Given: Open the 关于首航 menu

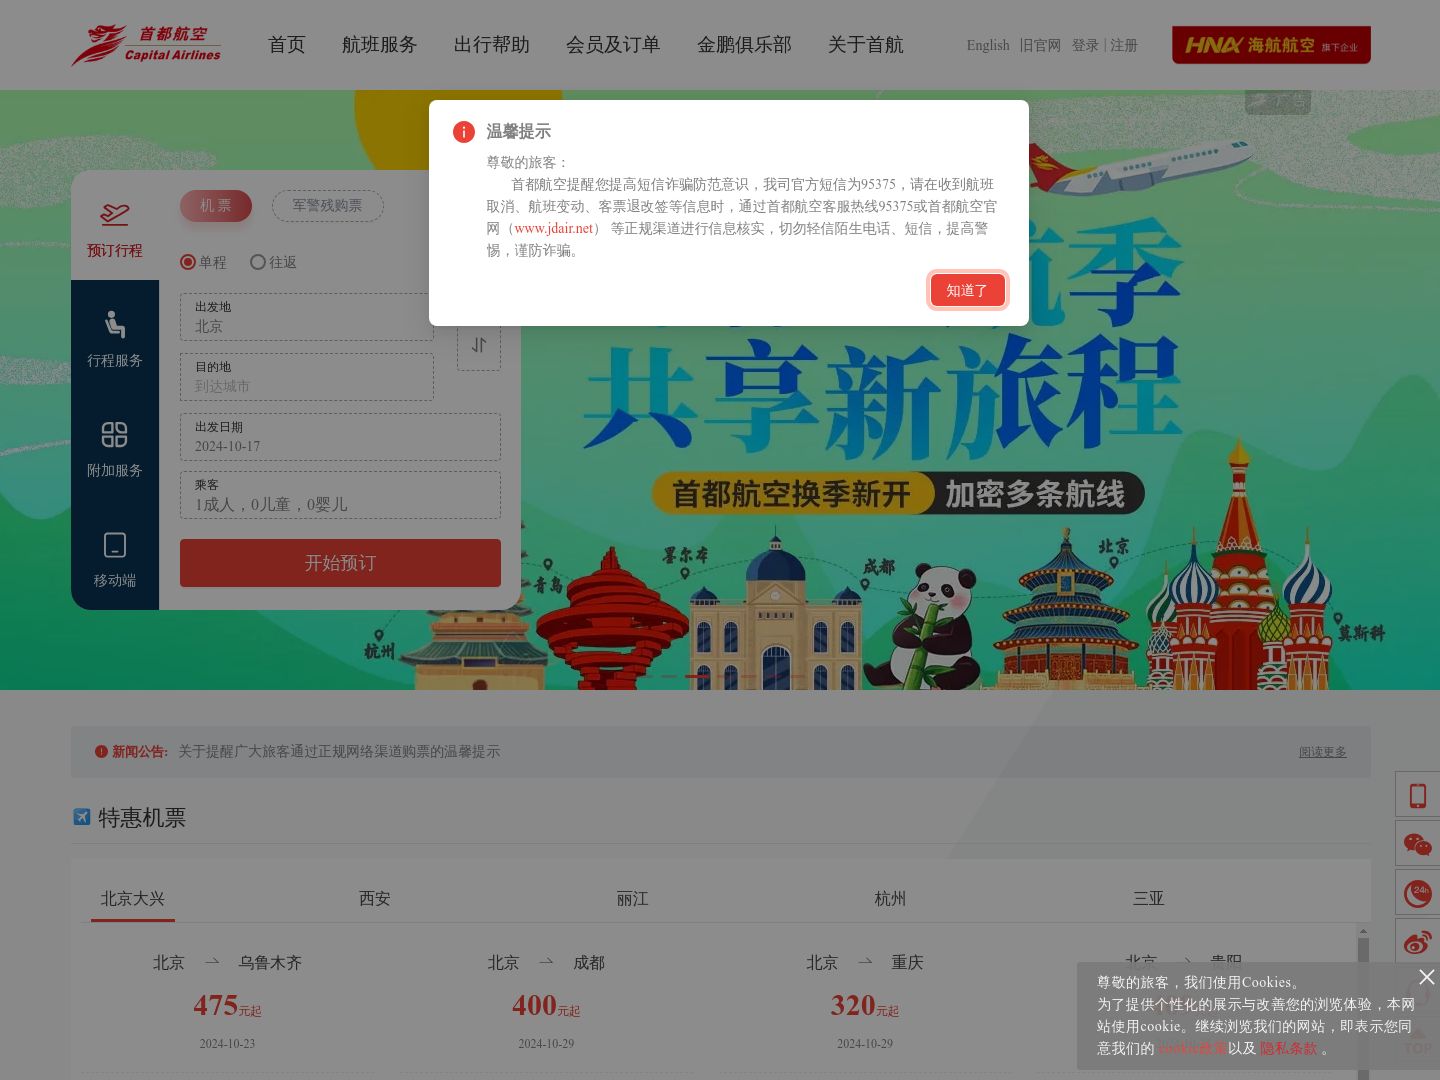Looking at the screenshot, I should pos(866,45).
